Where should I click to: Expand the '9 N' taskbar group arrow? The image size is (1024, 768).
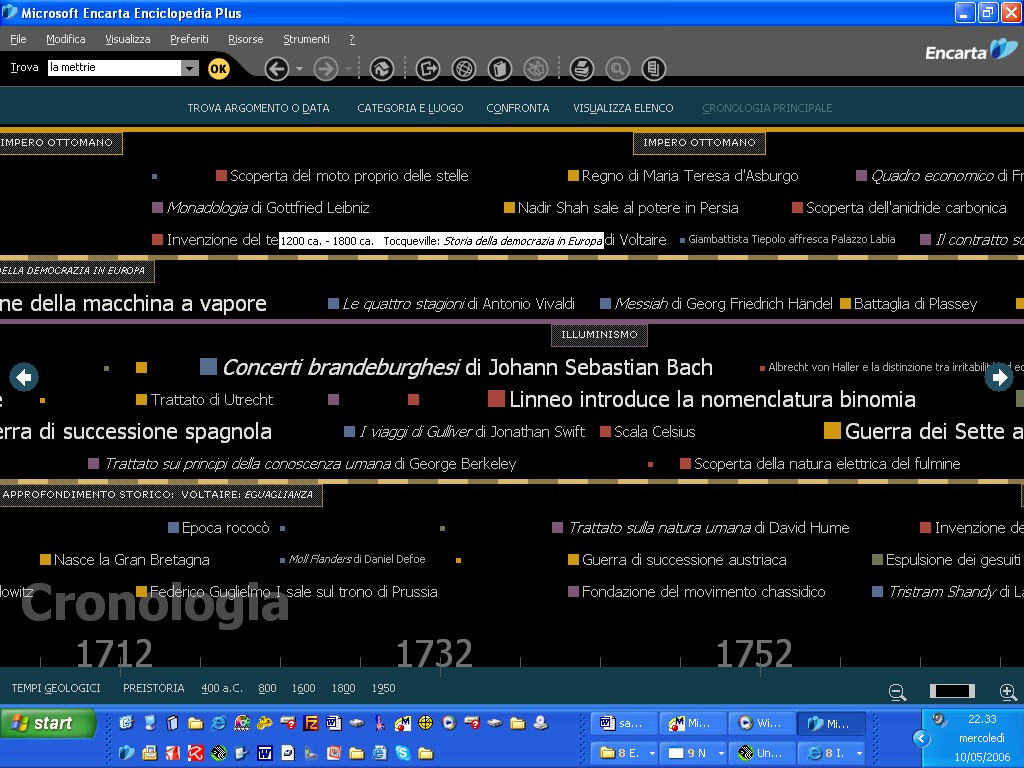coord(721,753)
